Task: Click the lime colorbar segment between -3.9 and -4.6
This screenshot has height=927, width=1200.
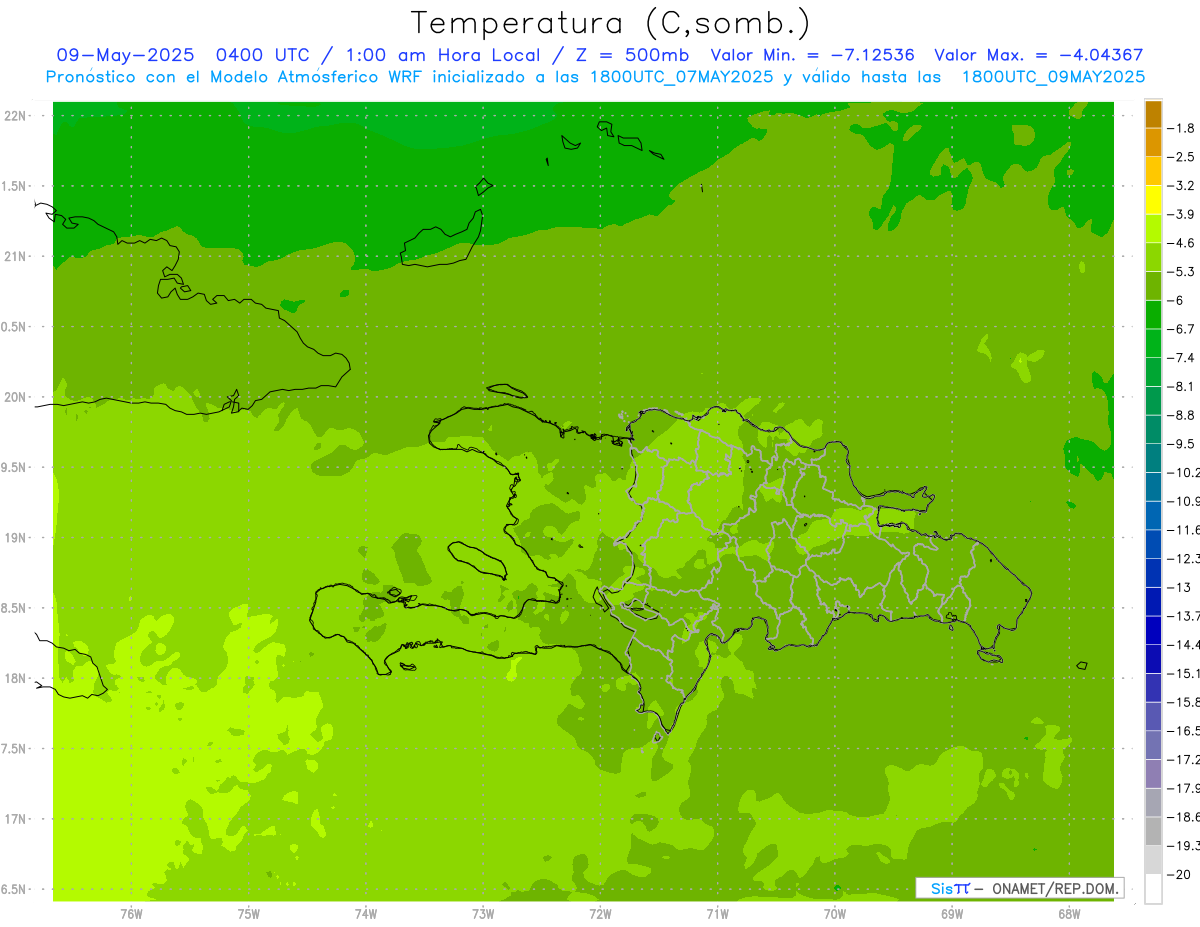Action: (1153, 229)
